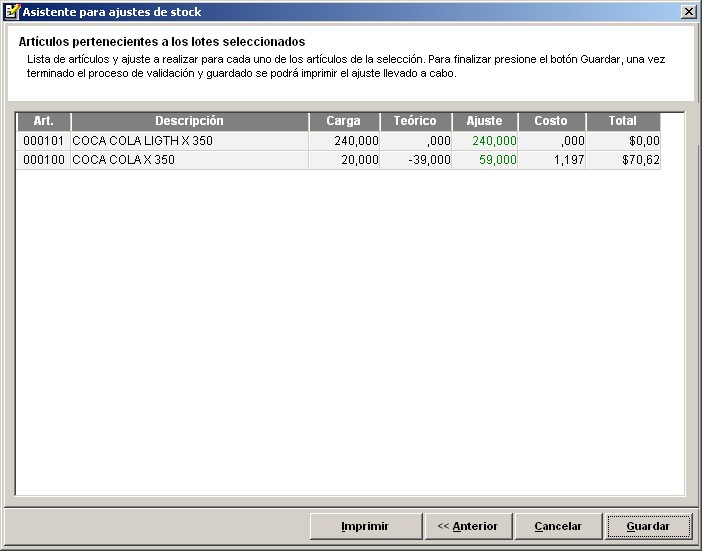The image size is (702, 551).
Task: Click Costo value 1,197
Action: (x=552, y=160)
